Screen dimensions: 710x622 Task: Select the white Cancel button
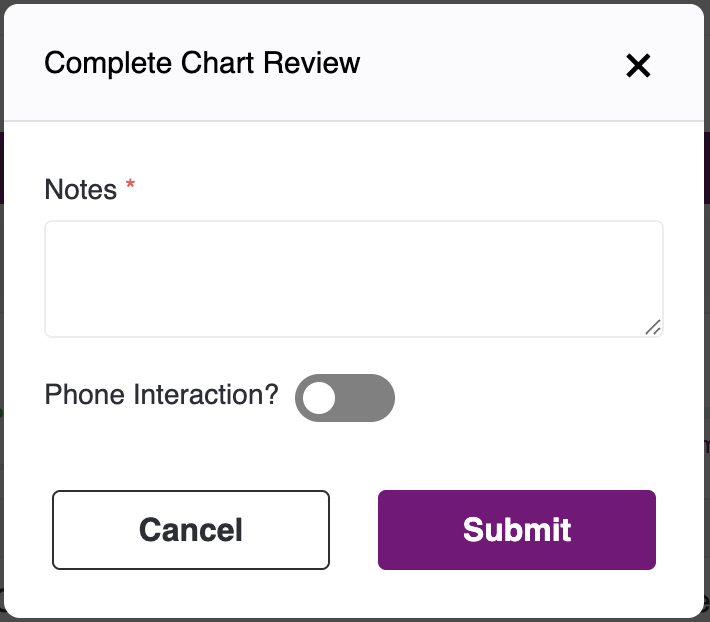(x=191, y=530)
